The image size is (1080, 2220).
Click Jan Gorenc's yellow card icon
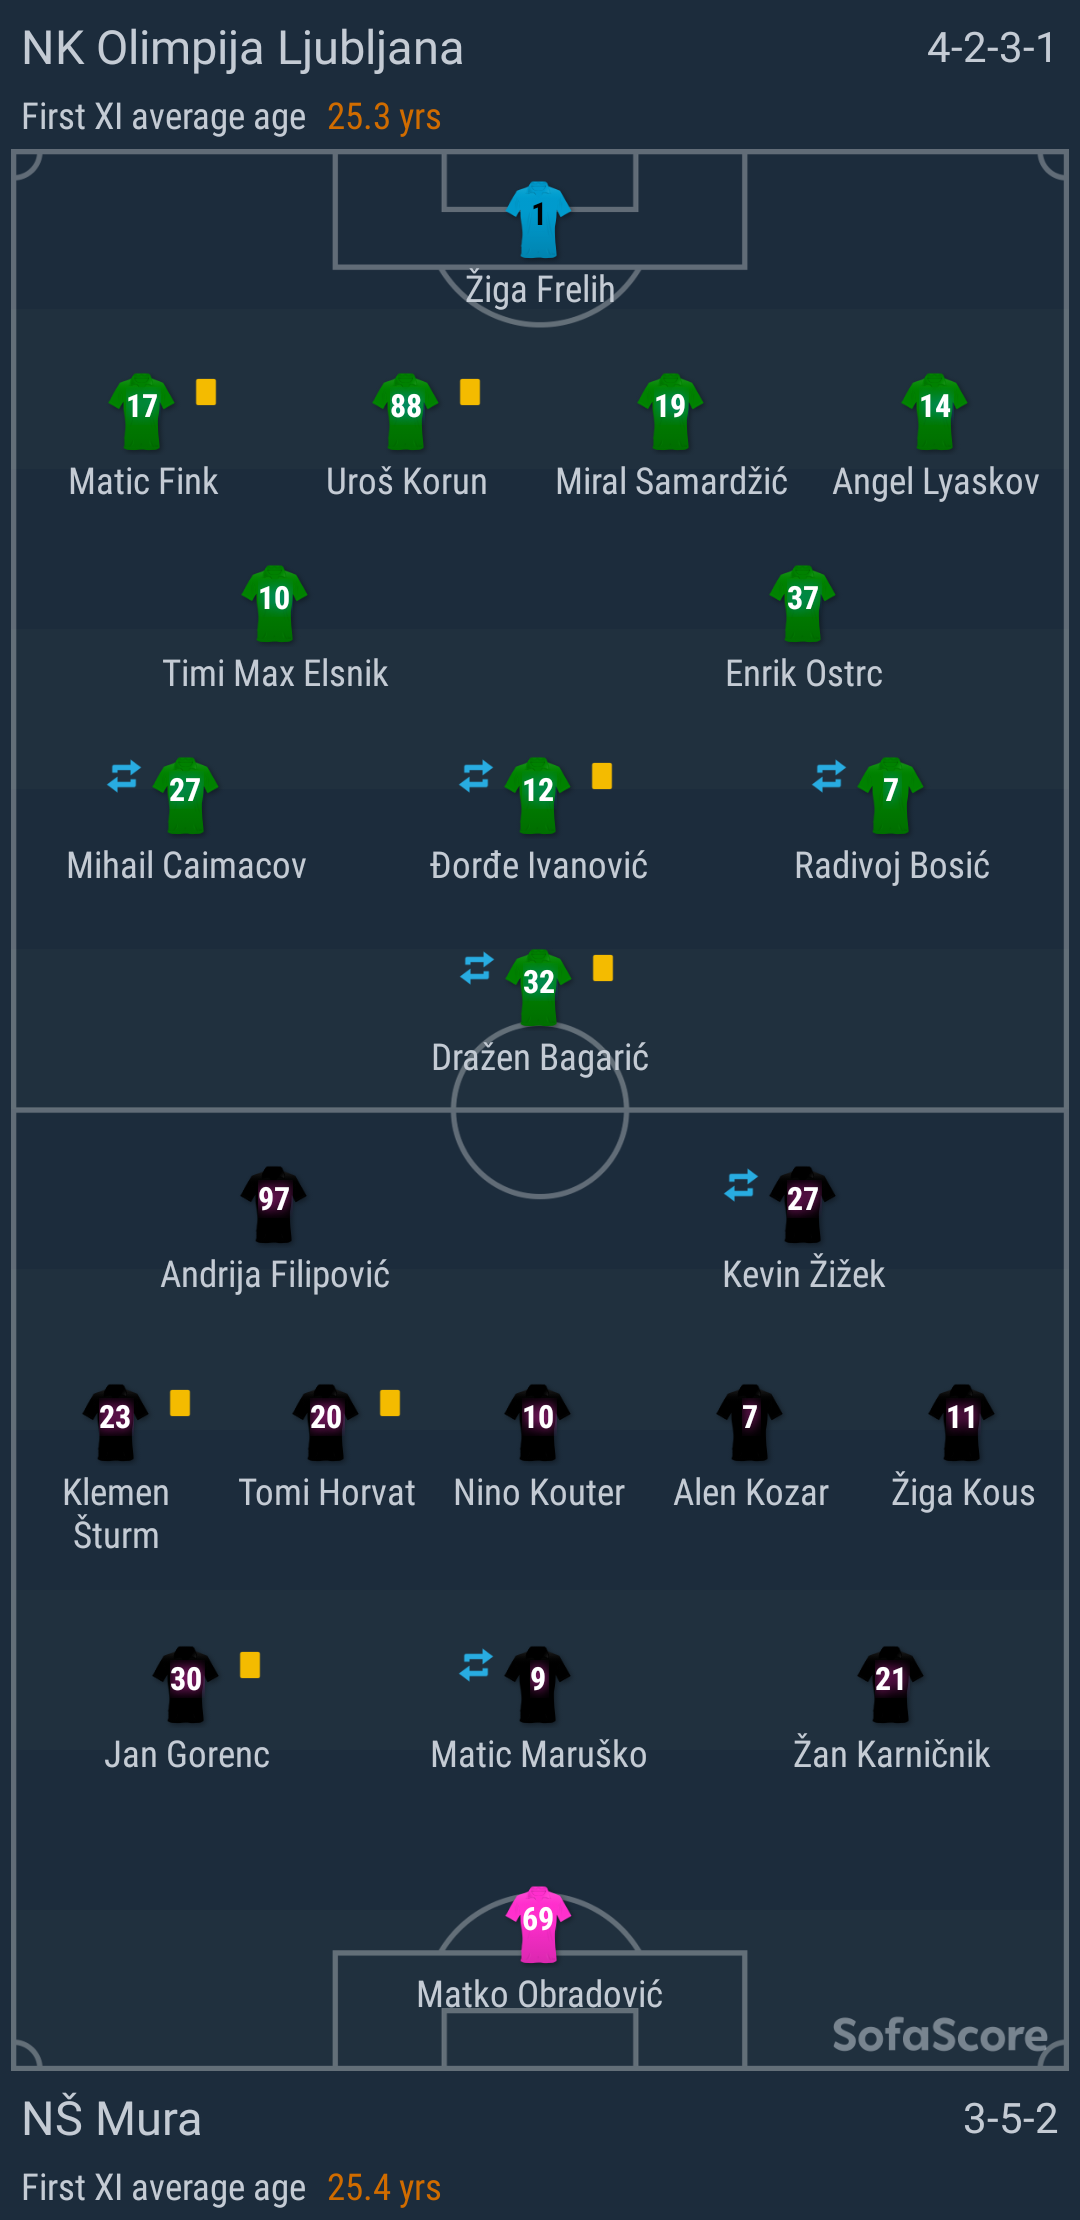tap(250, 1665)
